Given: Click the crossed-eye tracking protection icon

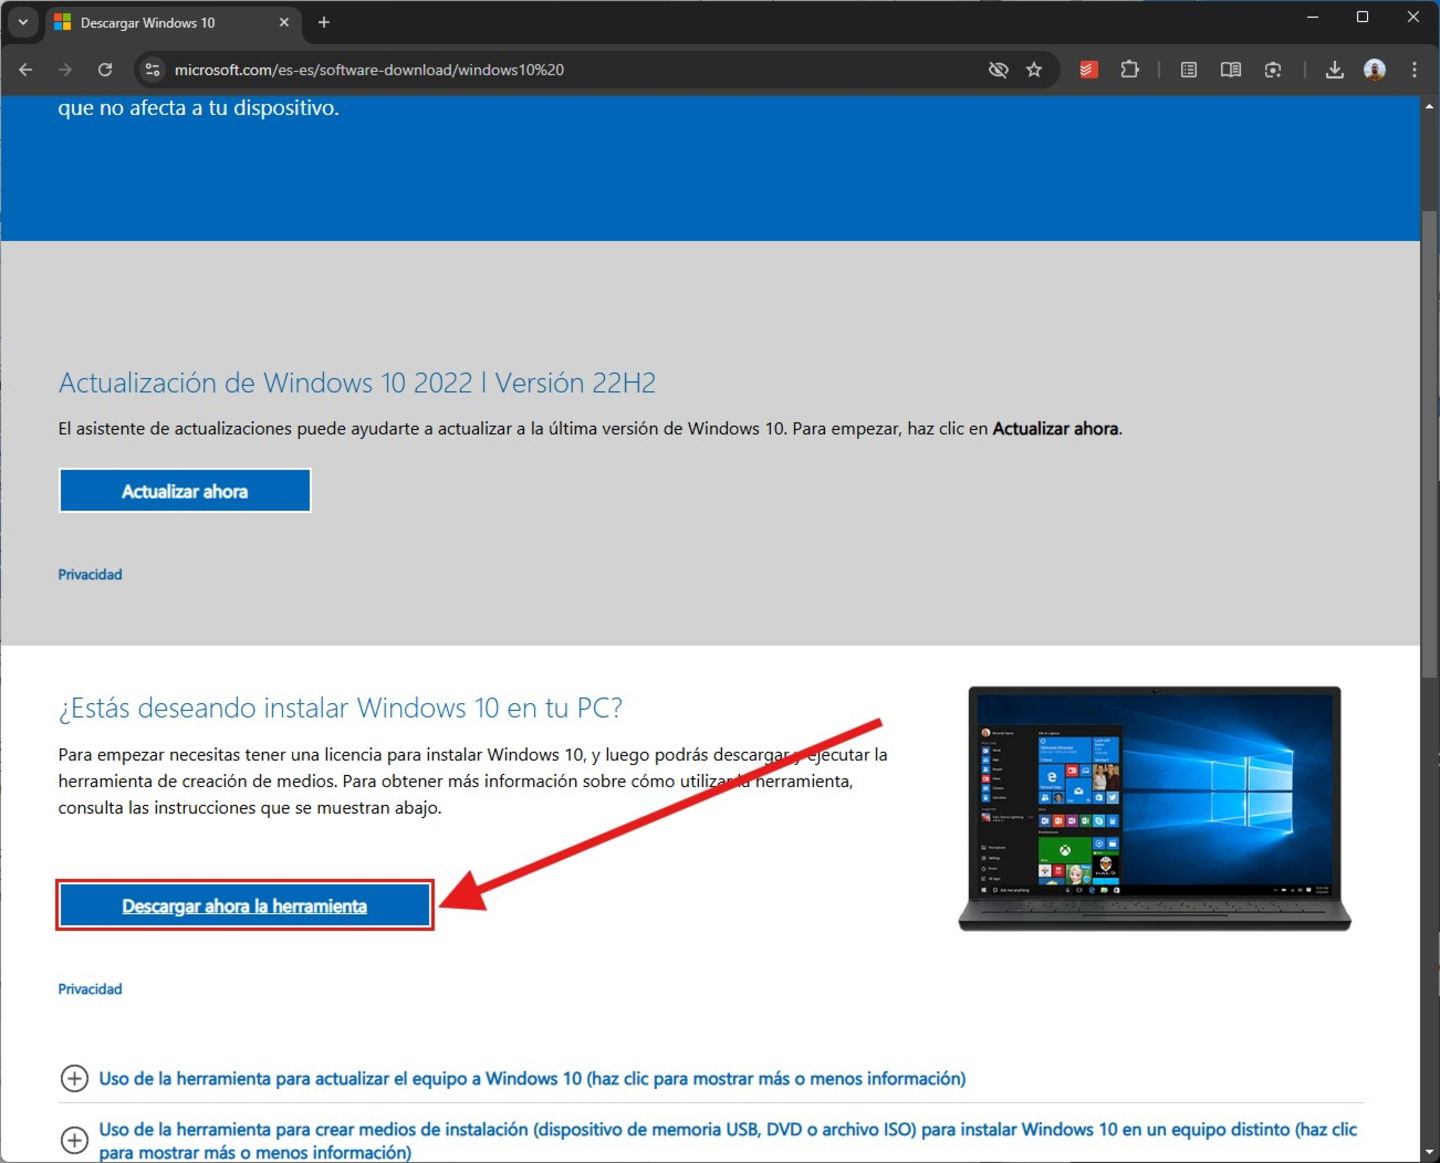Looking at the screenshot, I should [998, 70].
